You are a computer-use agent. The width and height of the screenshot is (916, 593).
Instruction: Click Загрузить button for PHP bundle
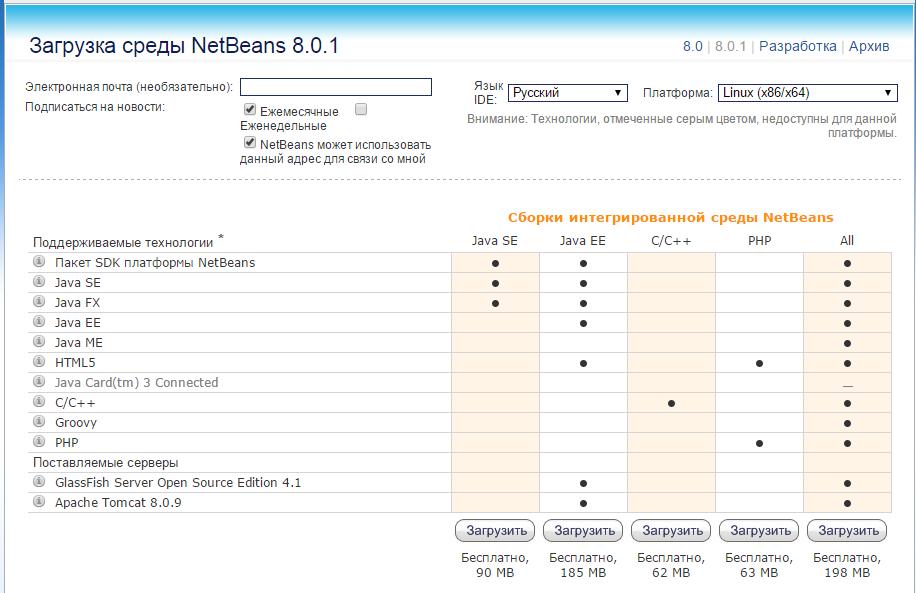pos(759,530)
